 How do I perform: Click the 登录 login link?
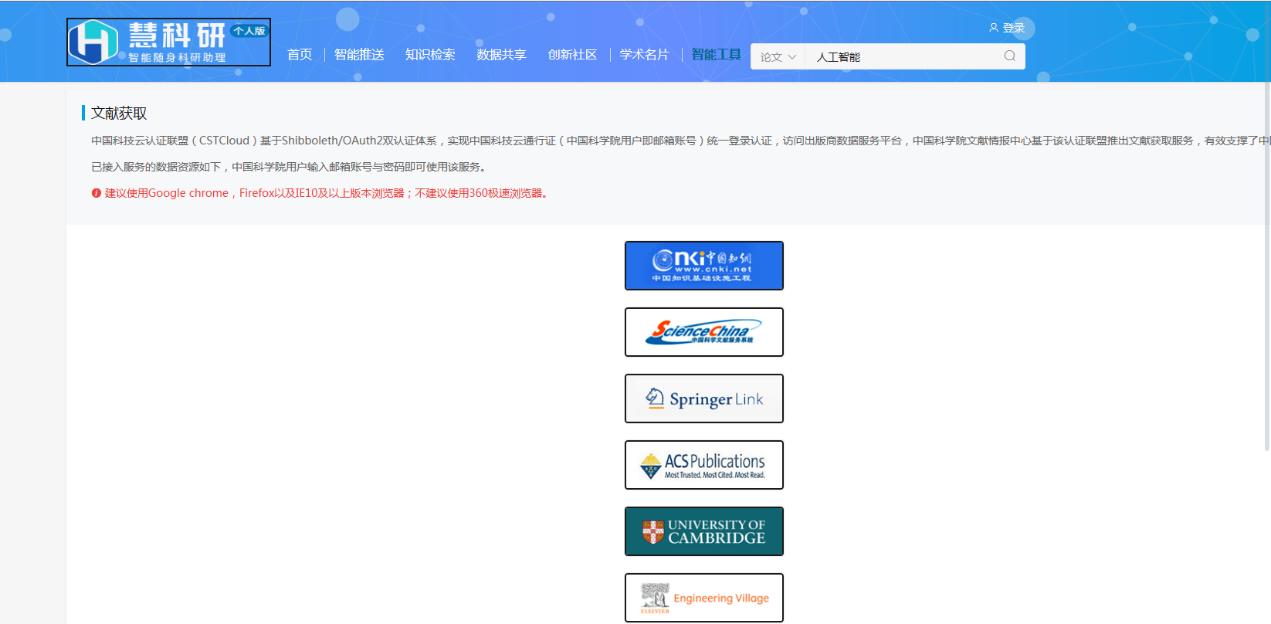[1013, 28]
